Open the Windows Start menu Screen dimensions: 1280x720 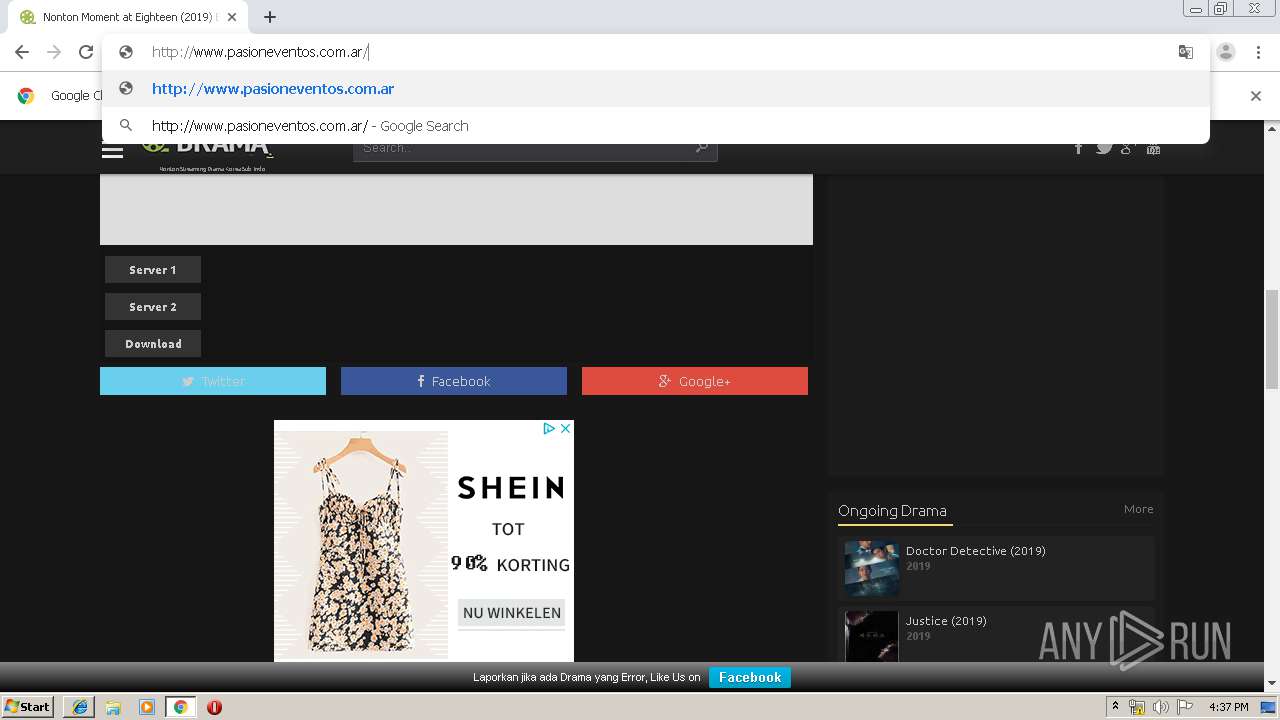coord(28,706)
